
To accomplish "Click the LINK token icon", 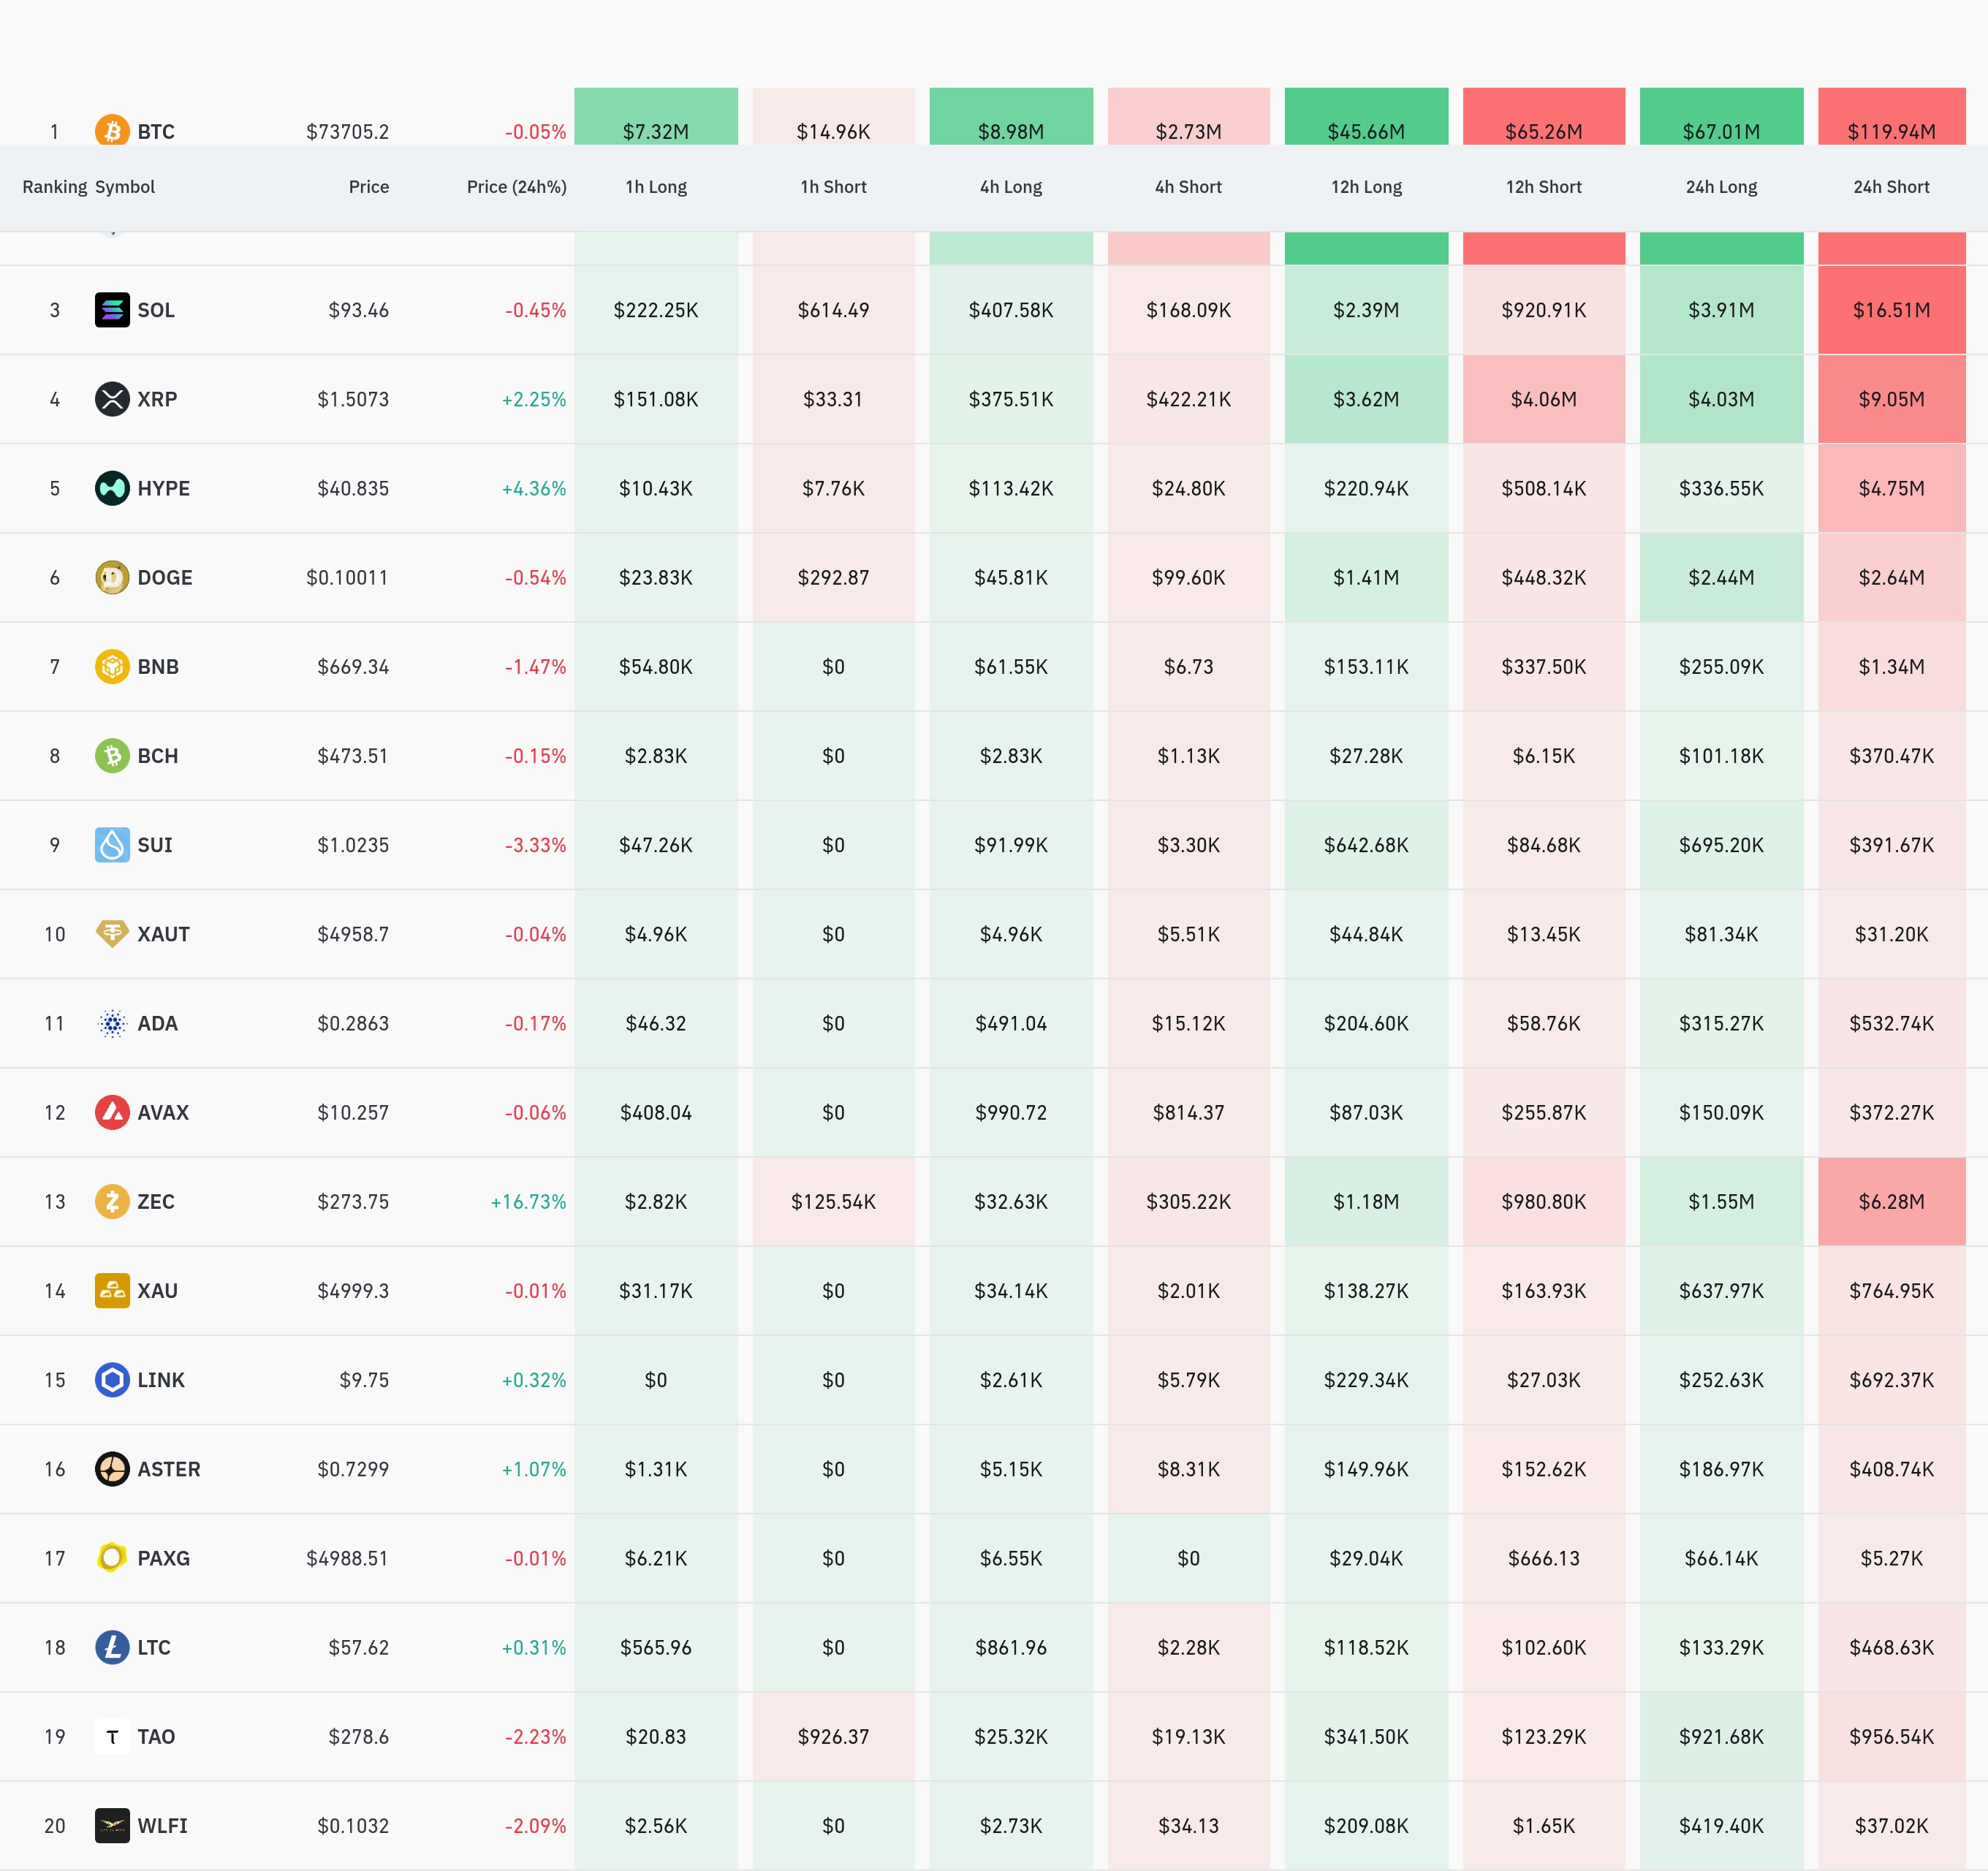I will [x=112, y=1380].
